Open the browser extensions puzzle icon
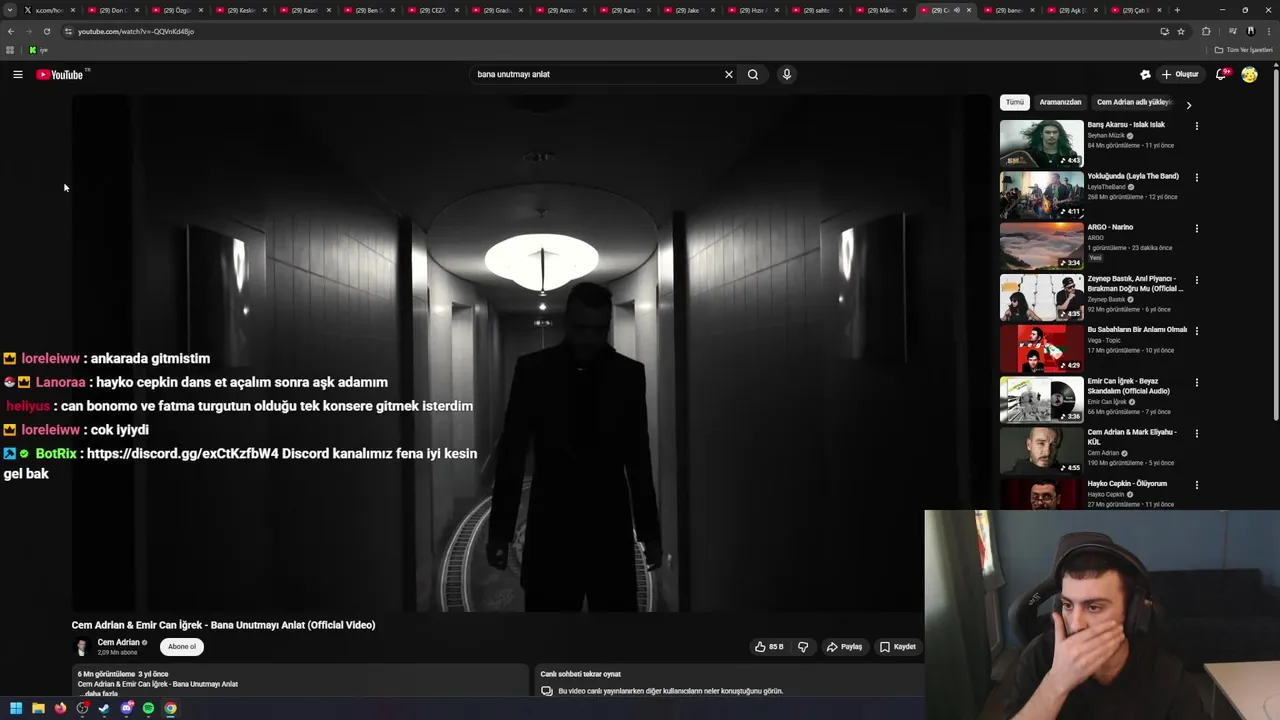This screenshot has width=1280, height=720. [1206, 31]
